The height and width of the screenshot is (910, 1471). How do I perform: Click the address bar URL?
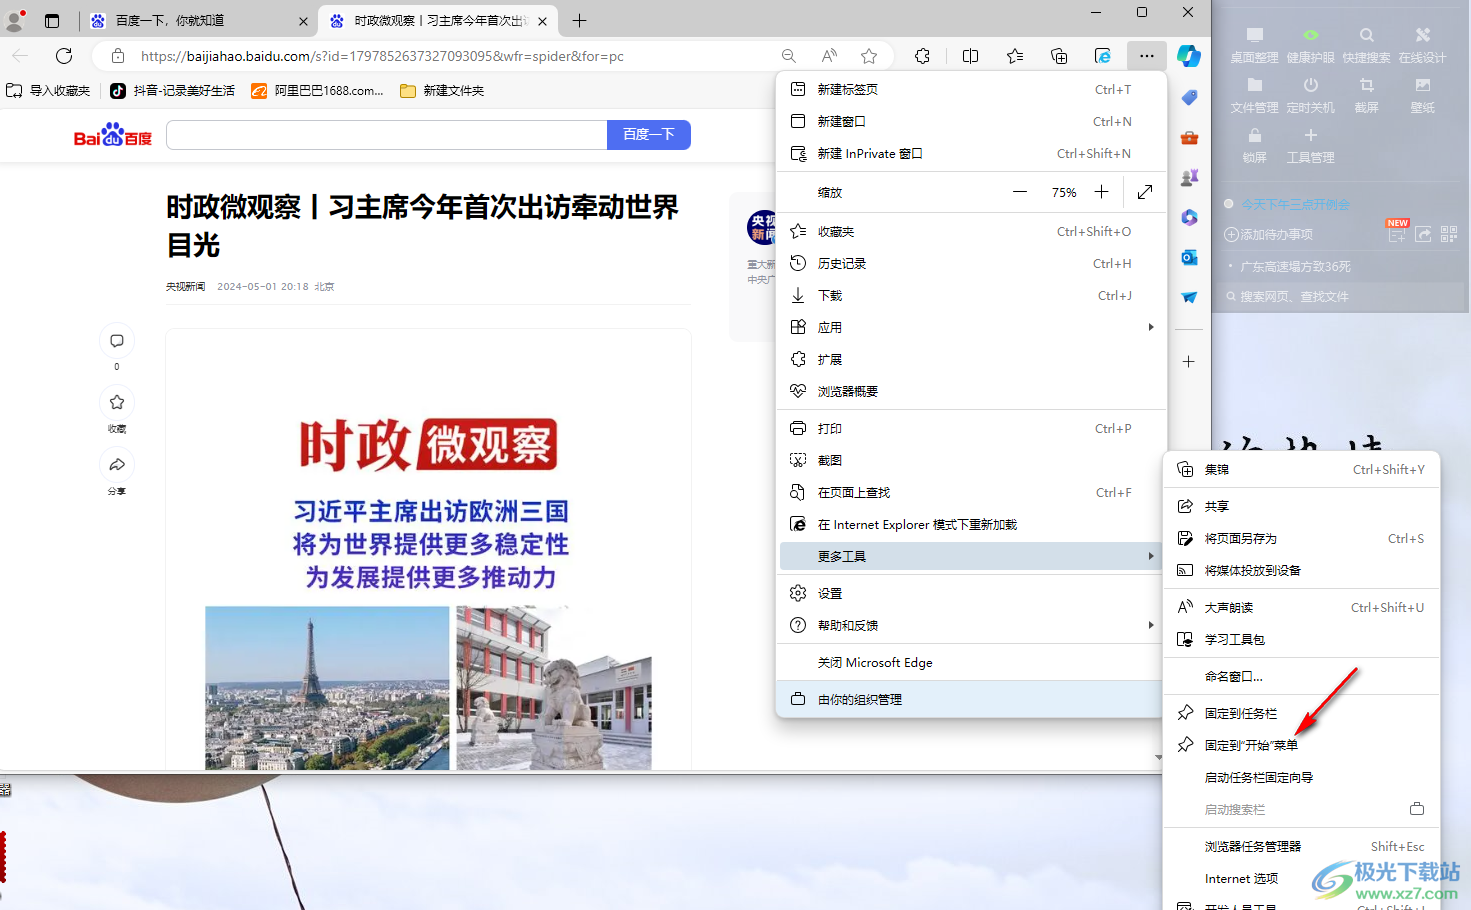click(382, 56)
